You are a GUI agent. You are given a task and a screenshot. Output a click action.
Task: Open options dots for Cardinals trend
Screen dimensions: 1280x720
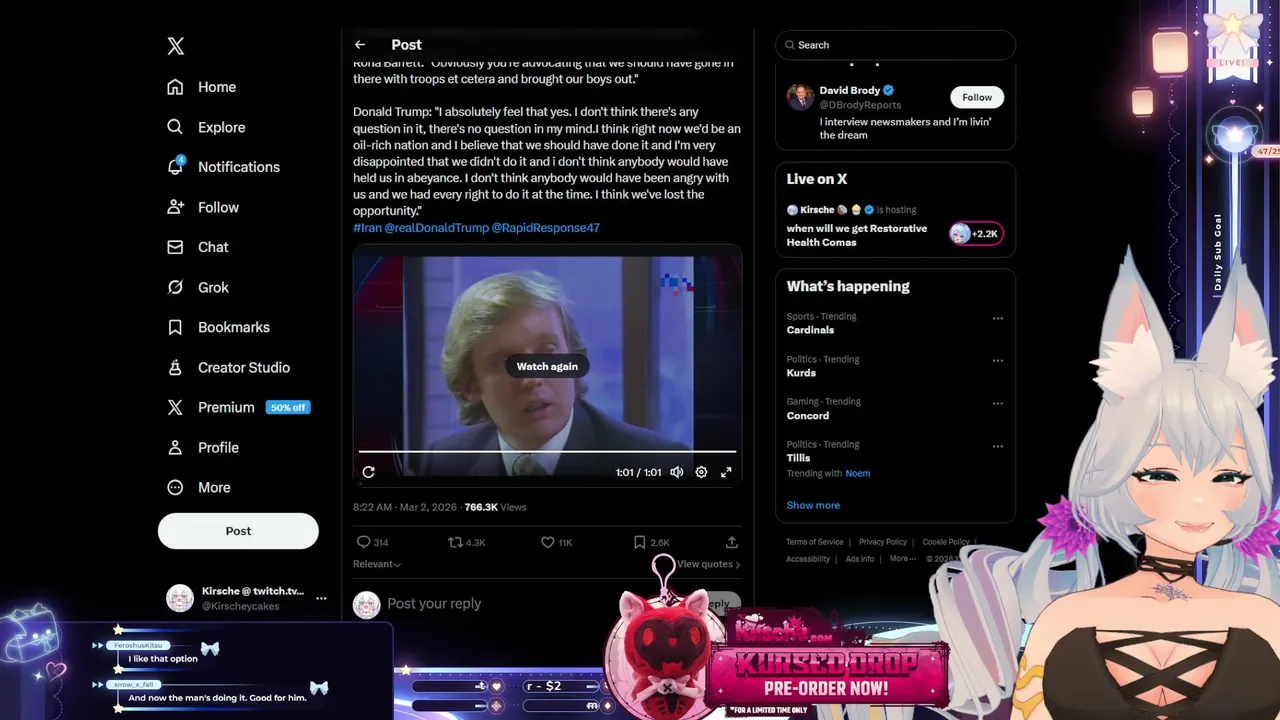pyautogui.click(x=998, y=318)
